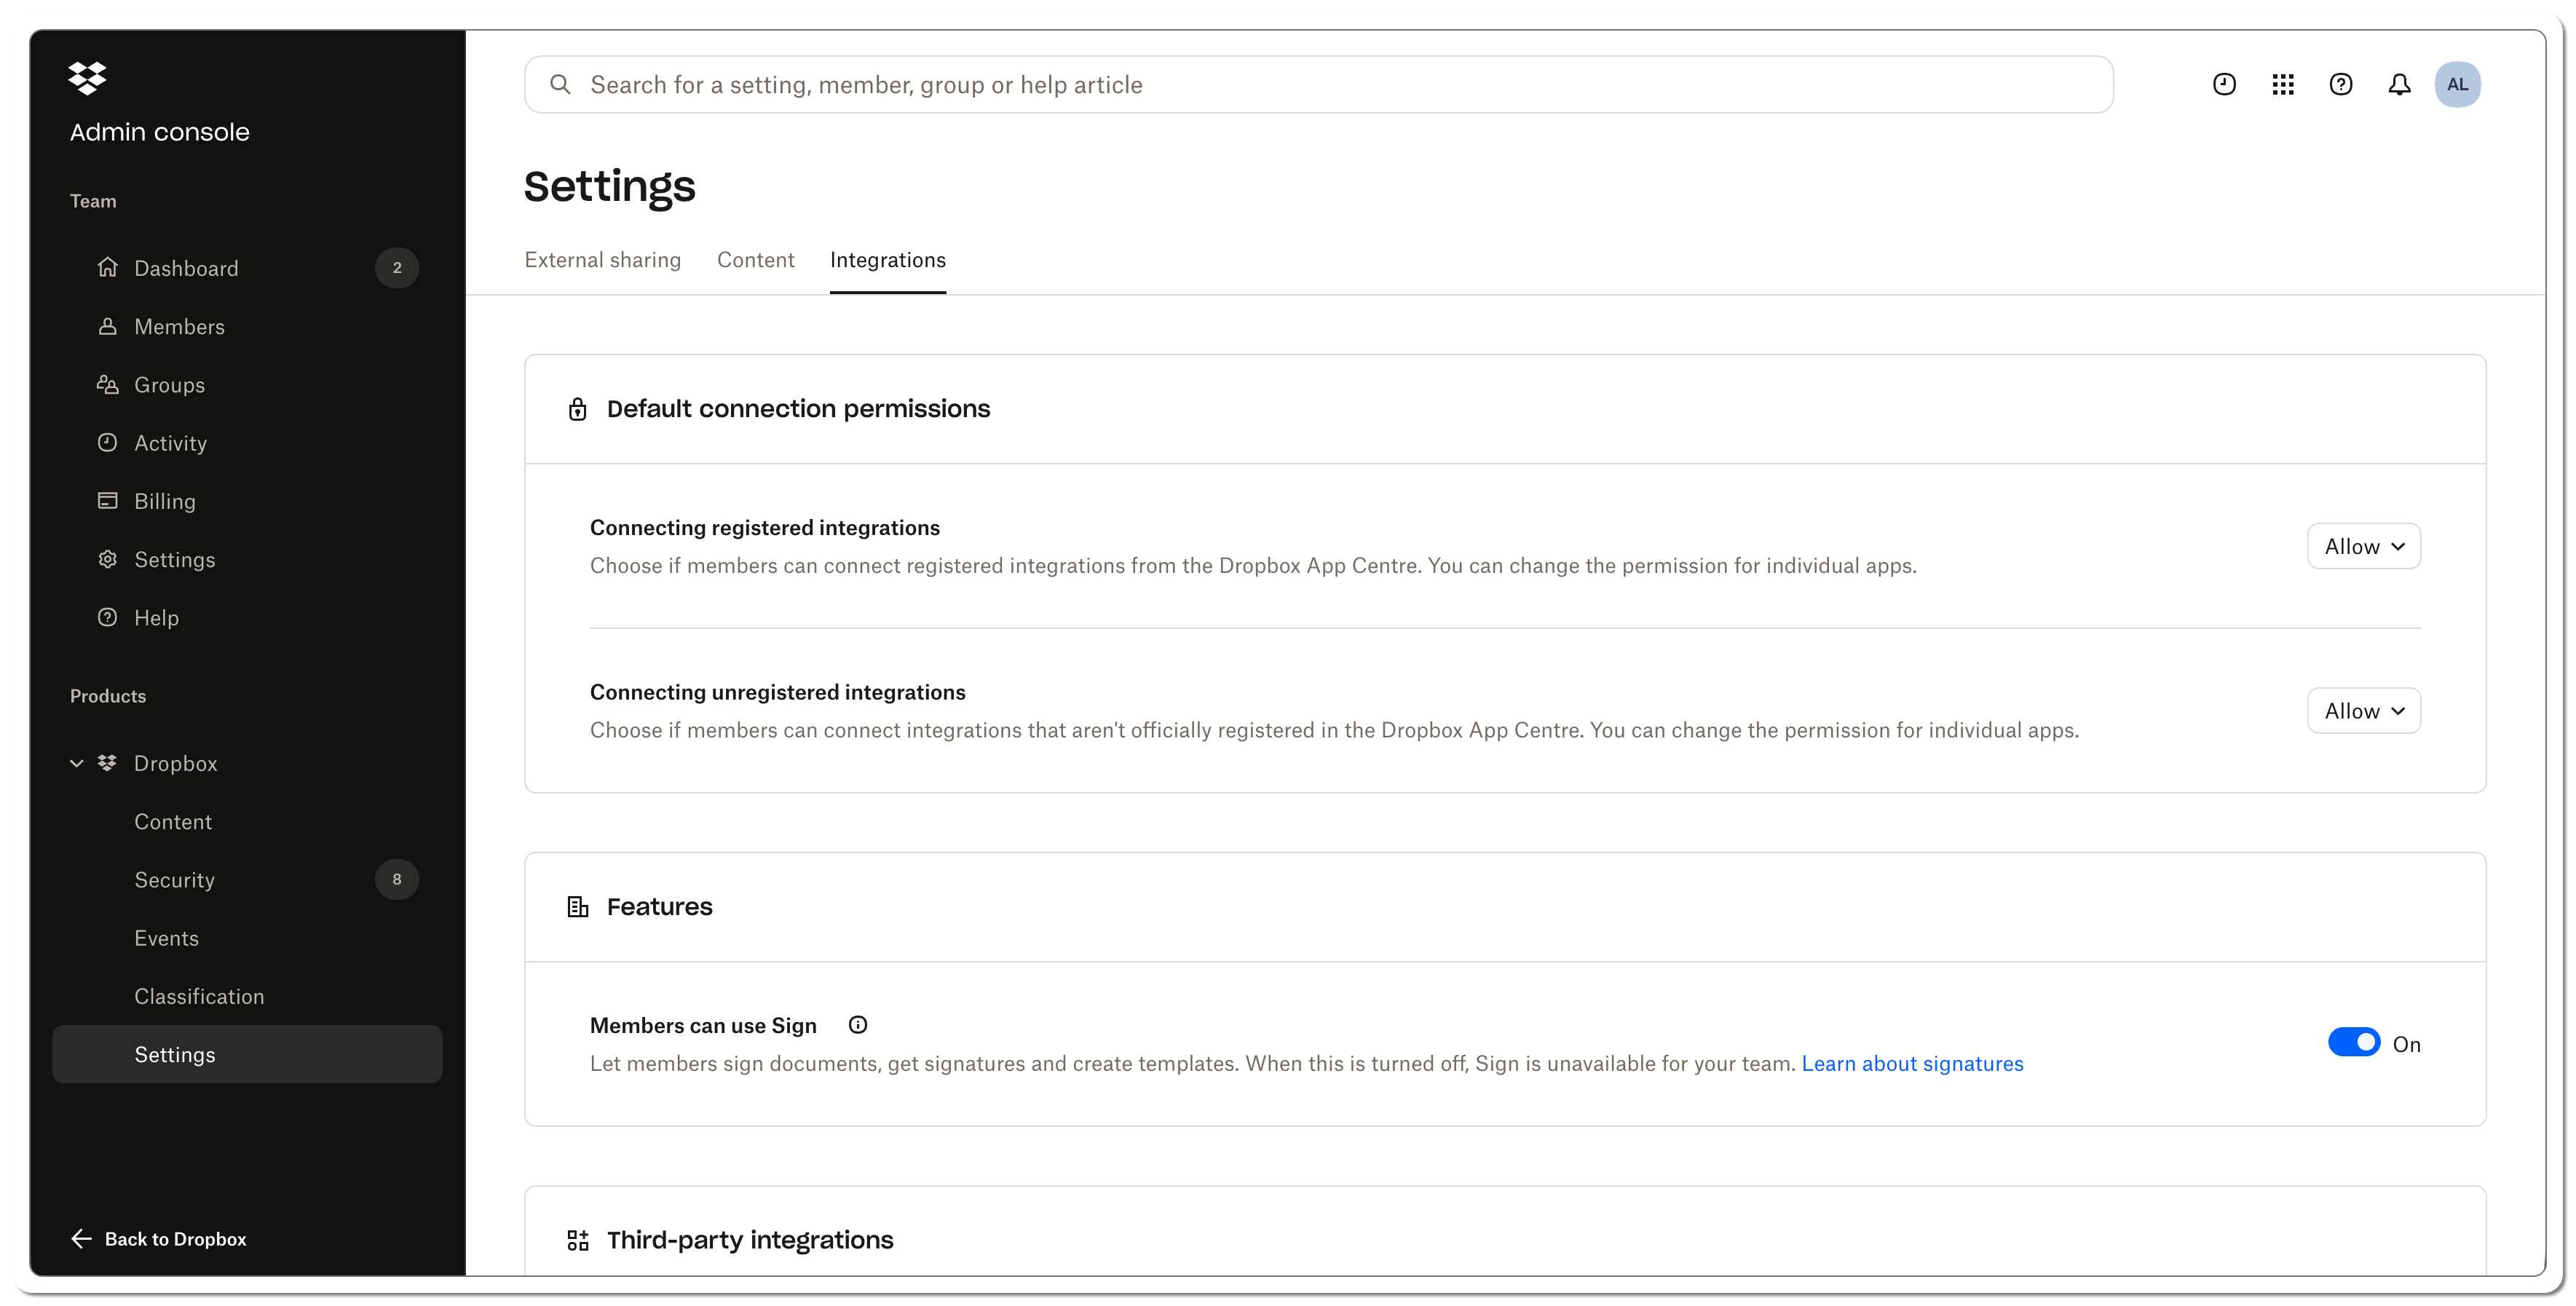Viewport: 2576px width, 1306px height.
Task: Click the info icon beside Members can use Sign
Action: coord(858,1025)
